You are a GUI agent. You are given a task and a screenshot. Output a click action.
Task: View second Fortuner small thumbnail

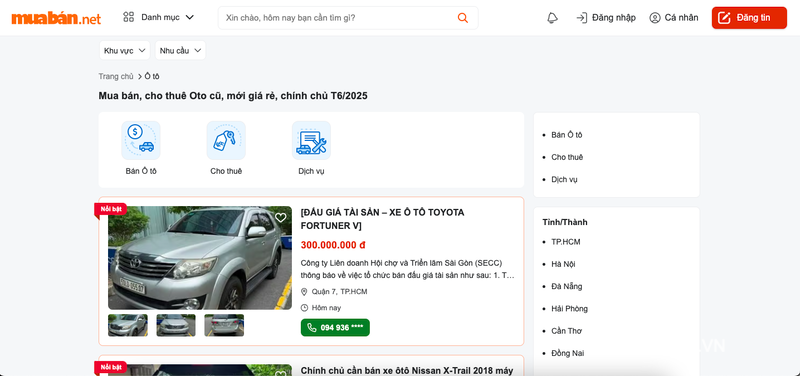click(x=176, y=325)
